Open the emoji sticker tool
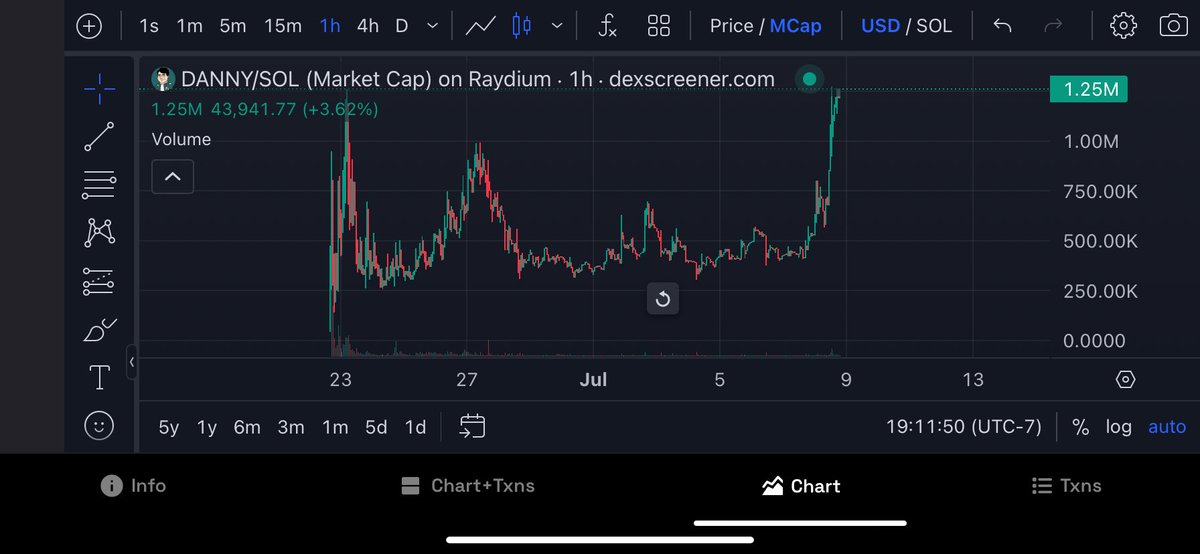This screenshot has height=554, width=1200. tap(99, 426)
